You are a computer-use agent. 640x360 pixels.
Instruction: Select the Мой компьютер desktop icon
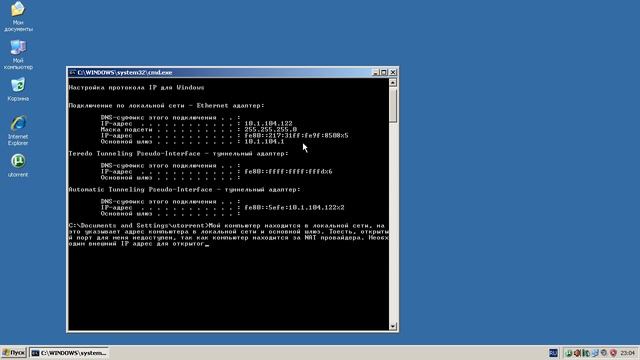[x=18, y=54]
